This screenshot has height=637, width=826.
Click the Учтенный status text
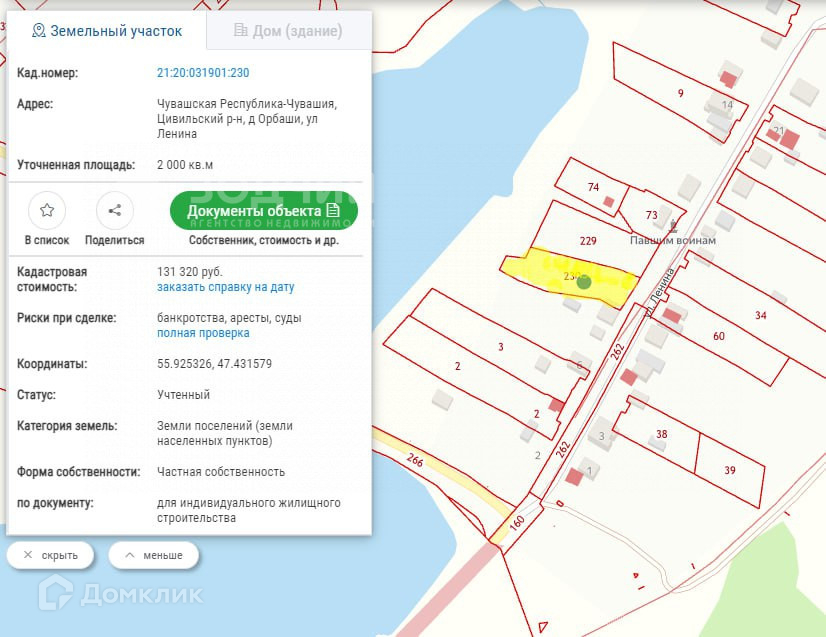(x=183, y=395)
